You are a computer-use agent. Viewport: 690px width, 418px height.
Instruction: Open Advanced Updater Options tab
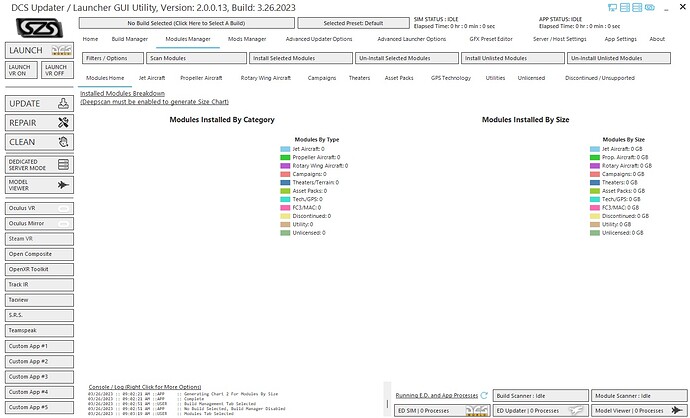tap(319, 39)
